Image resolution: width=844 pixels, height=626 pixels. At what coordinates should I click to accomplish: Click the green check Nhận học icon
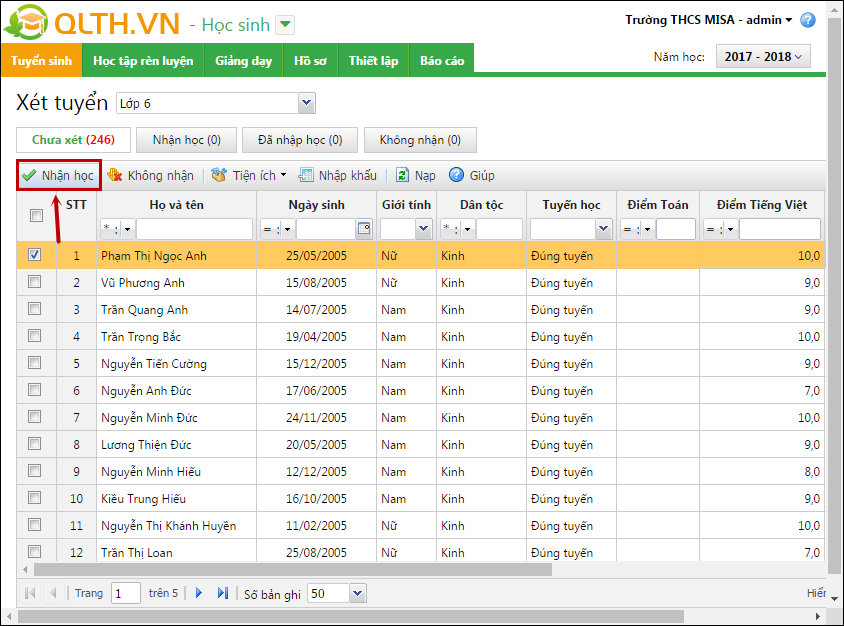[29, 175]
